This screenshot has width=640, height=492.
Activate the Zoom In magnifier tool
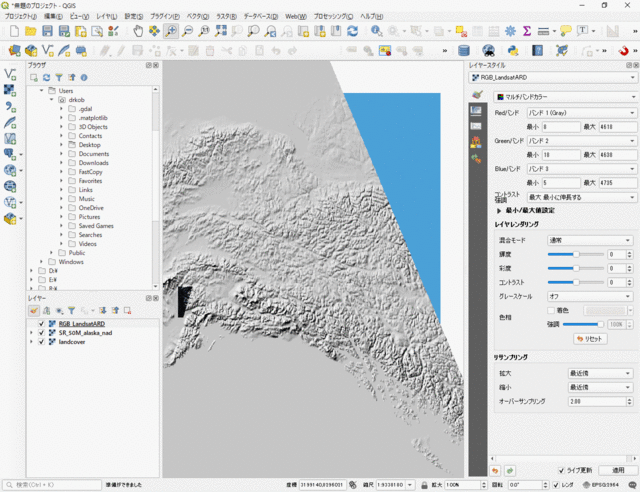(171, 31)
